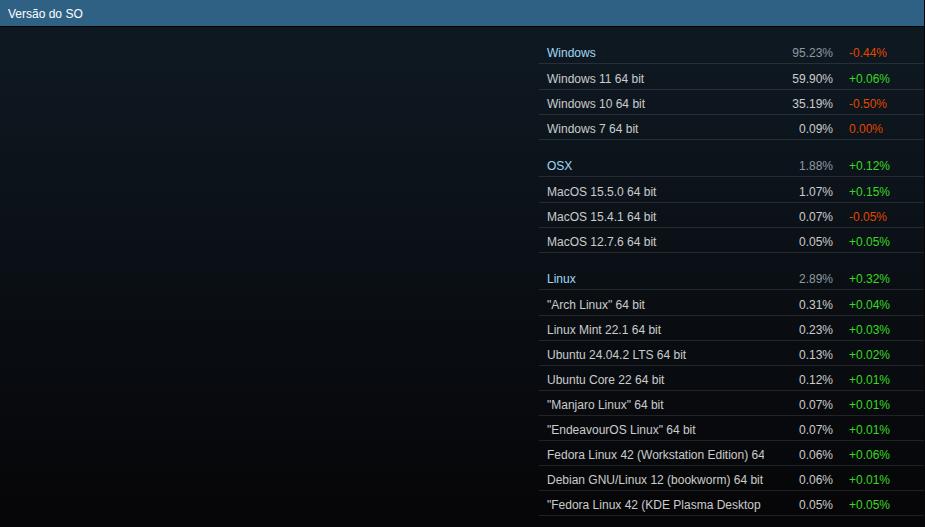Select the Windows category heading

pos(571,53)
